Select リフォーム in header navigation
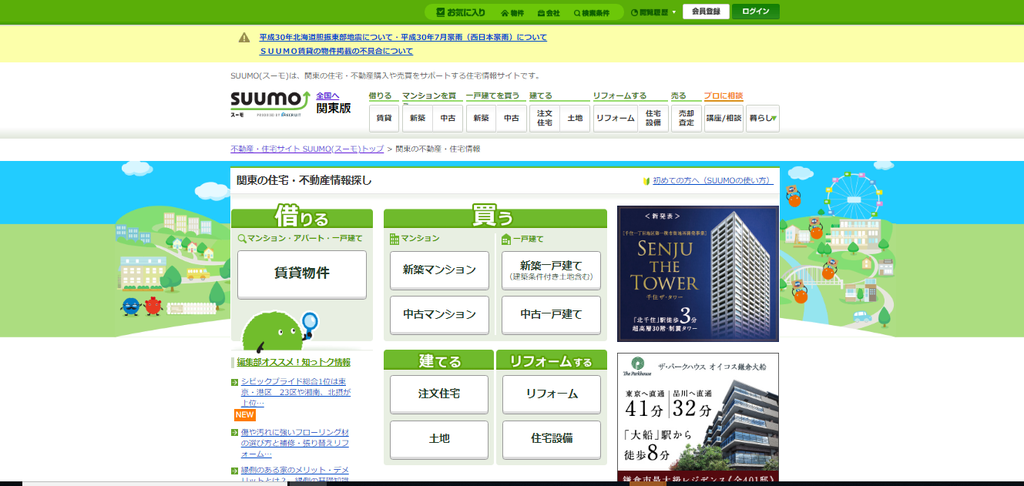The width and height of the screenshot is (1024, 486). (x=615, y=119)
